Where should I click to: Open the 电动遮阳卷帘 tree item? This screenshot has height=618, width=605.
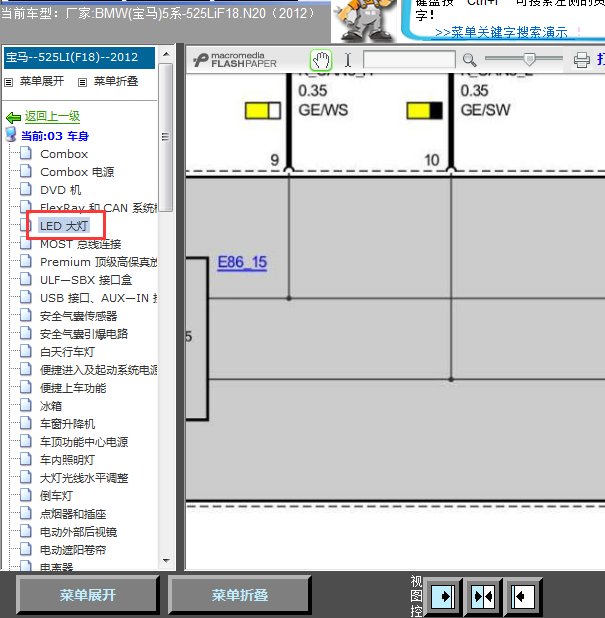point(73,550)
